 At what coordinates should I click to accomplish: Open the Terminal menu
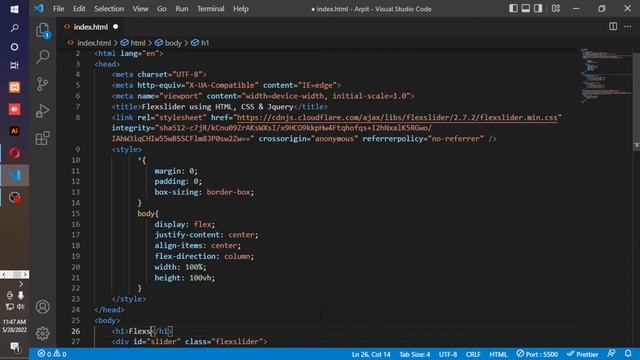tap(211, 9)
